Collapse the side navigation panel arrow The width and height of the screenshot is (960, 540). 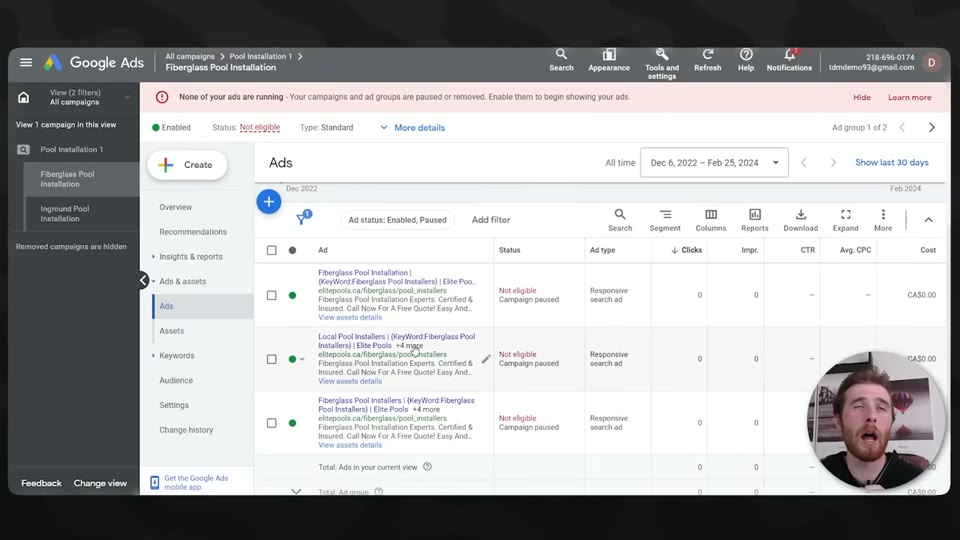pyautogui.click(x=143, y=280)
